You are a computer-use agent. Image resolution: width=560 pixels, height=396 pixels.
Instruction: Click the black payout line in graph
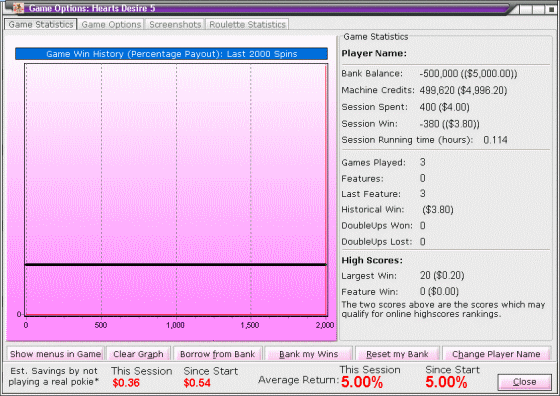[x=175, y=265]
